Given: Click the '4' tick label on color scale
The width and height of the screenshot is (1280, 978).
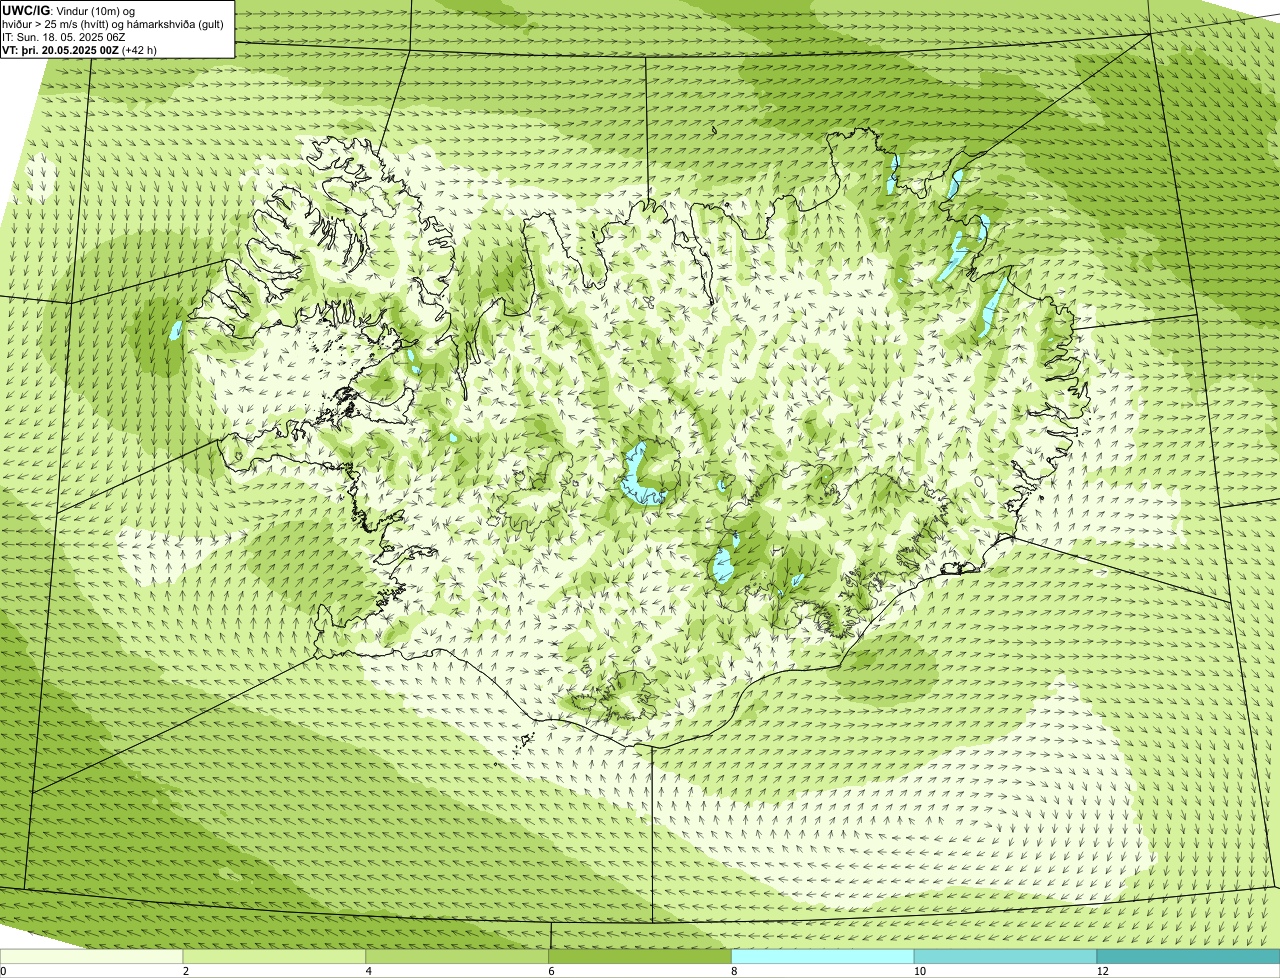Looking at the screenshot, I should (x=368, y=971).
